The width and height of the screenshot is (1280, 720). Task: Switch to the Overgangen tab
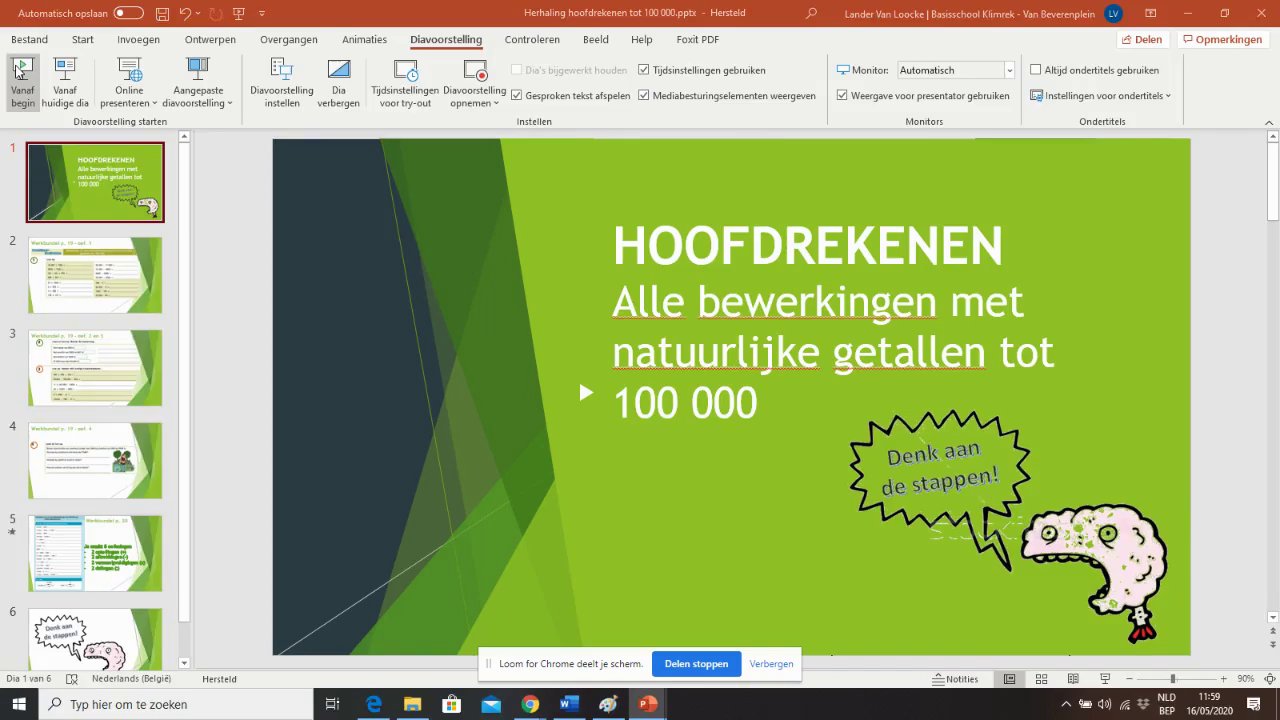point(289,40)
